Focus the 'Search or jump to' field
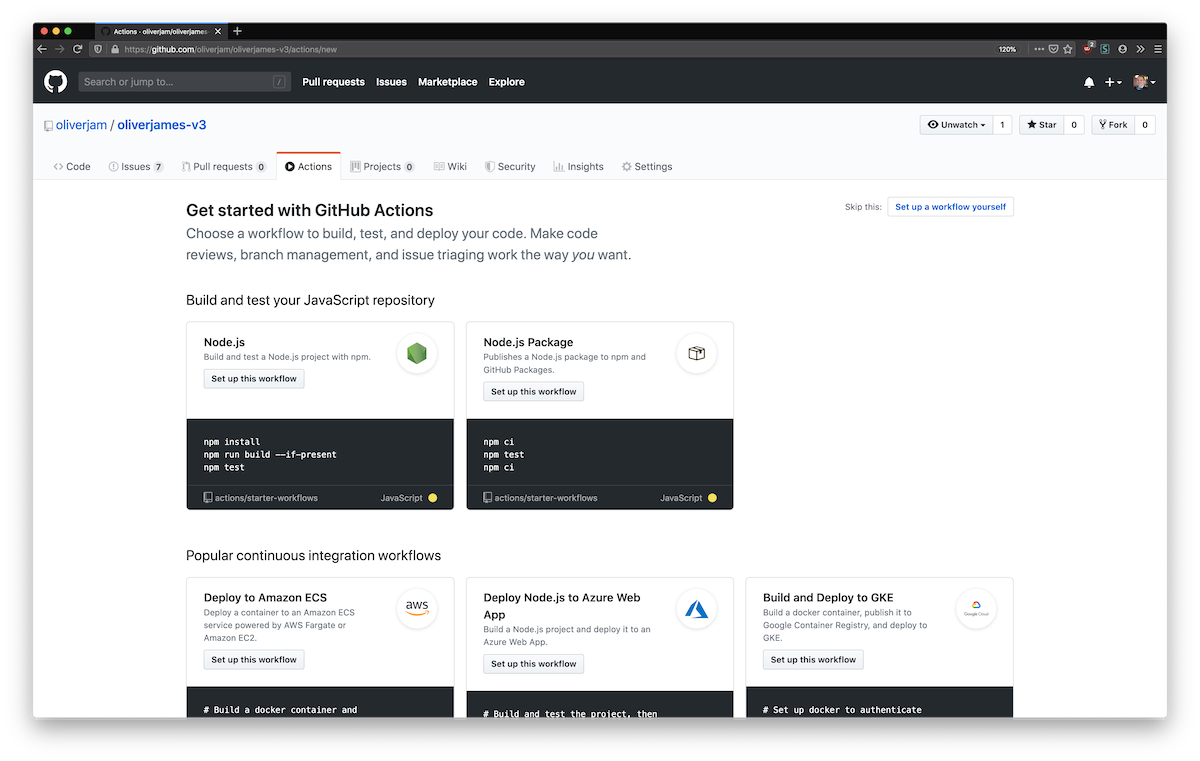This screenshot has width=1200, height=761. 175,82
